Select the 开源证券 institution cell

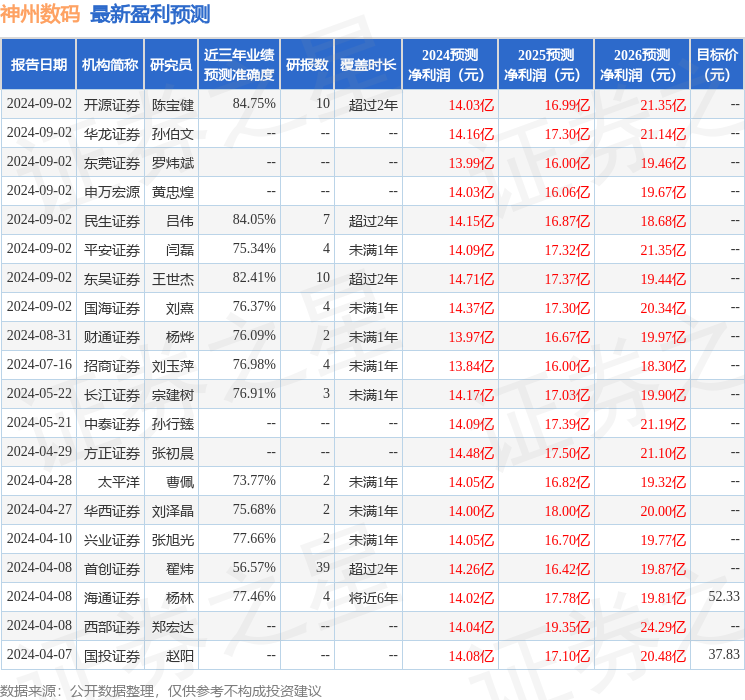[112, 105]
